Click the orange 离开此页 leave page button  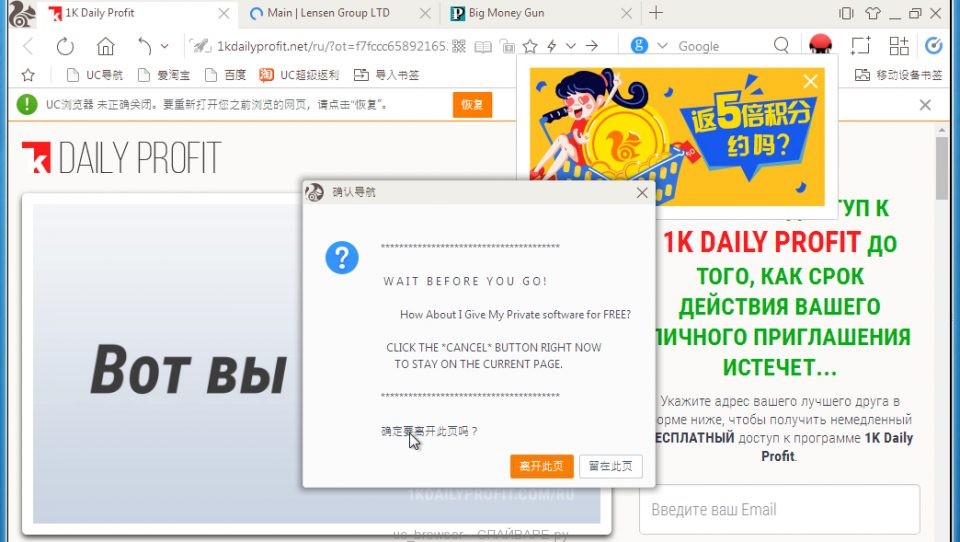click(541, 466)
